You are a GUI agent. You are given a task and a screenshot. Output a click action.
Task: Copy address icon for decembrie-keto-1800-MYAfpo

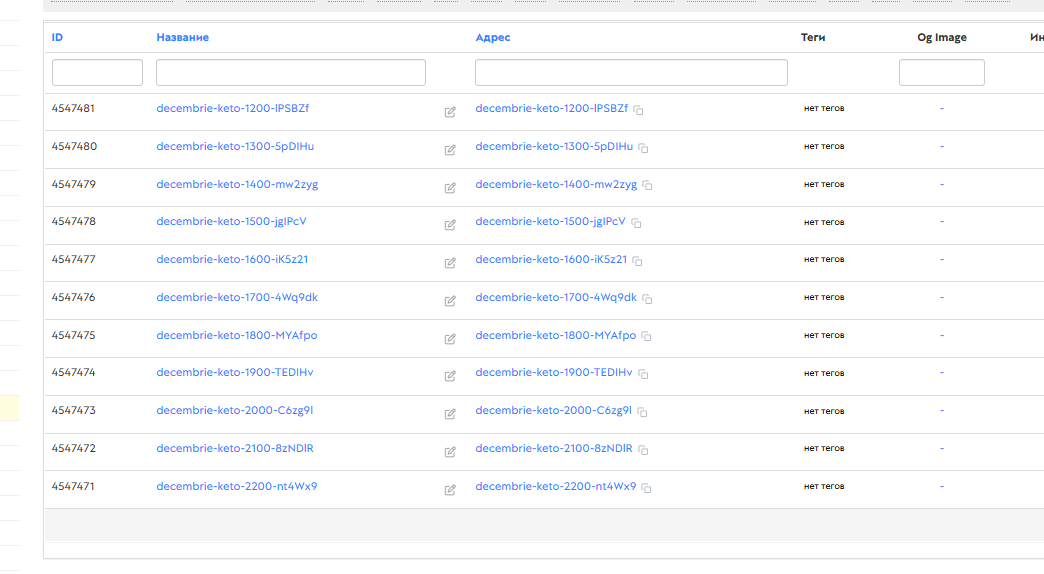point(646,337)
